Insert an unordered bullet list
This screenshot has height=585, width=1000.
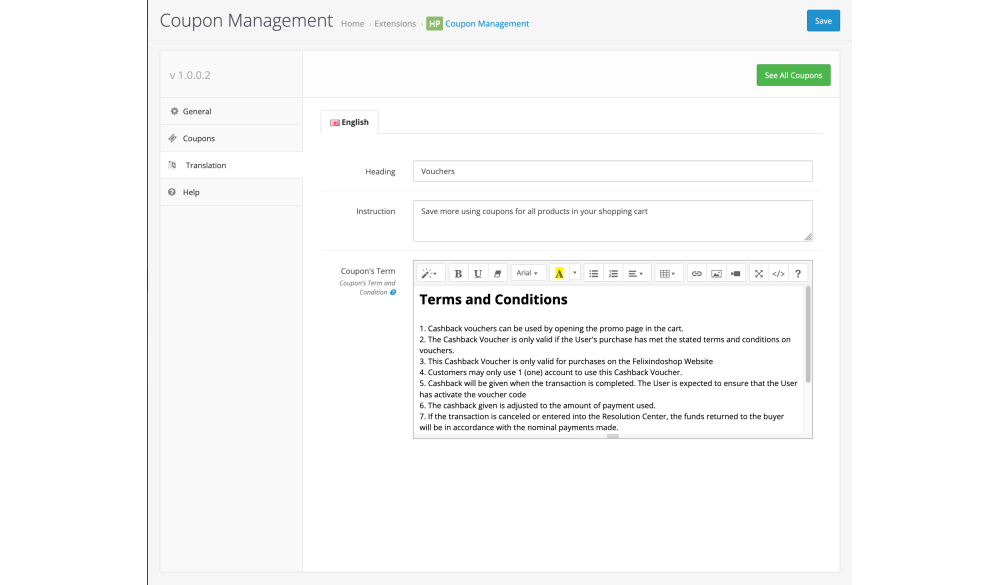coord(594,273)
